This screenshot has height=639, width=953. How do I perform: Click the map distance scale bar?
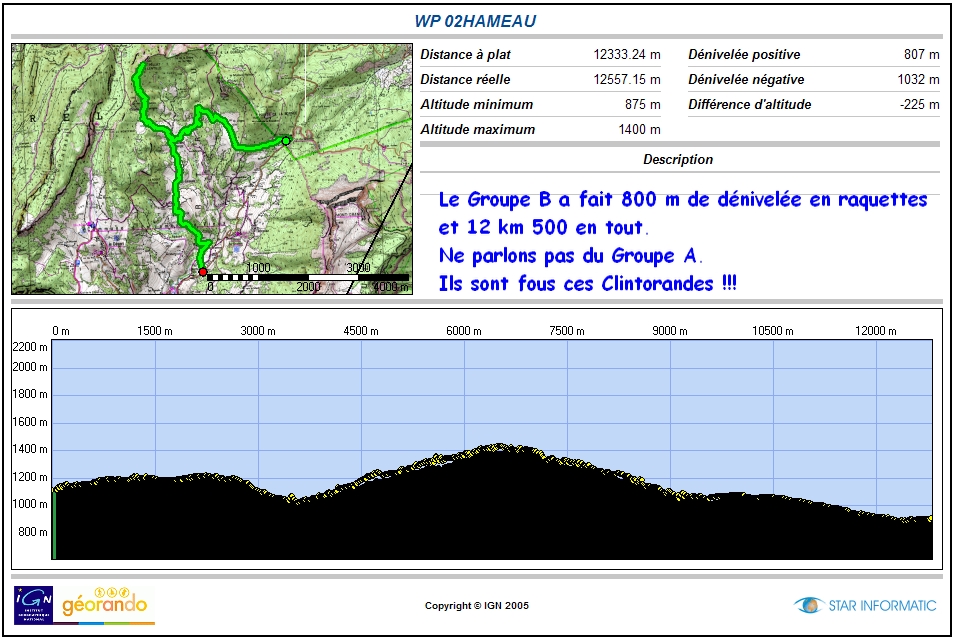(x=307, y=276)
